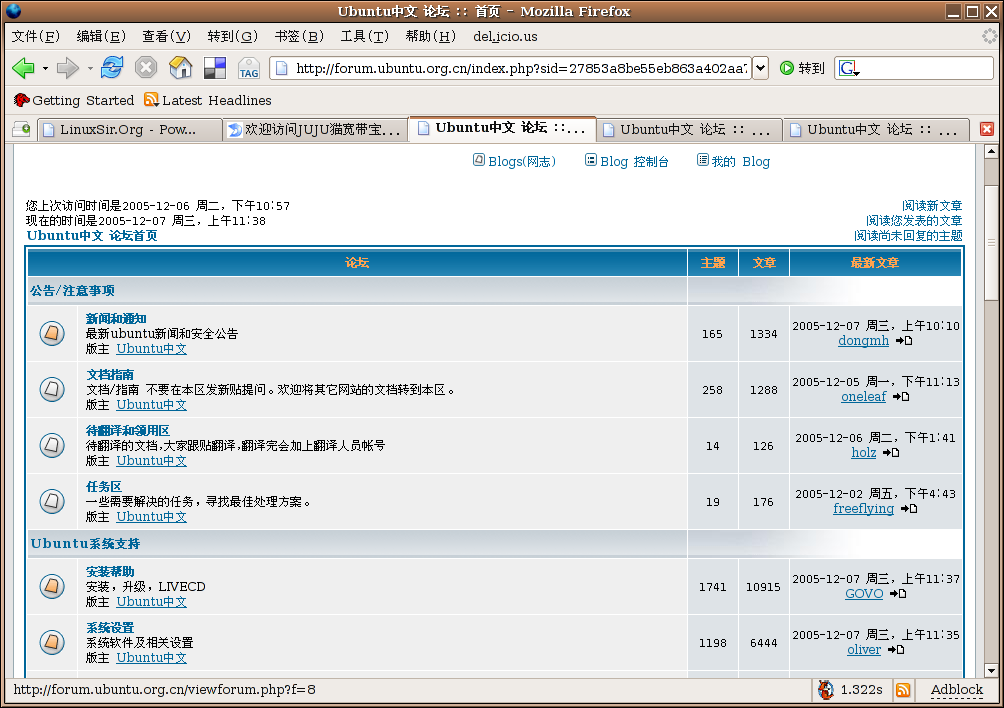Click the new tab icon
Screen dimensions: 1004x708
[x=22, y=129]
